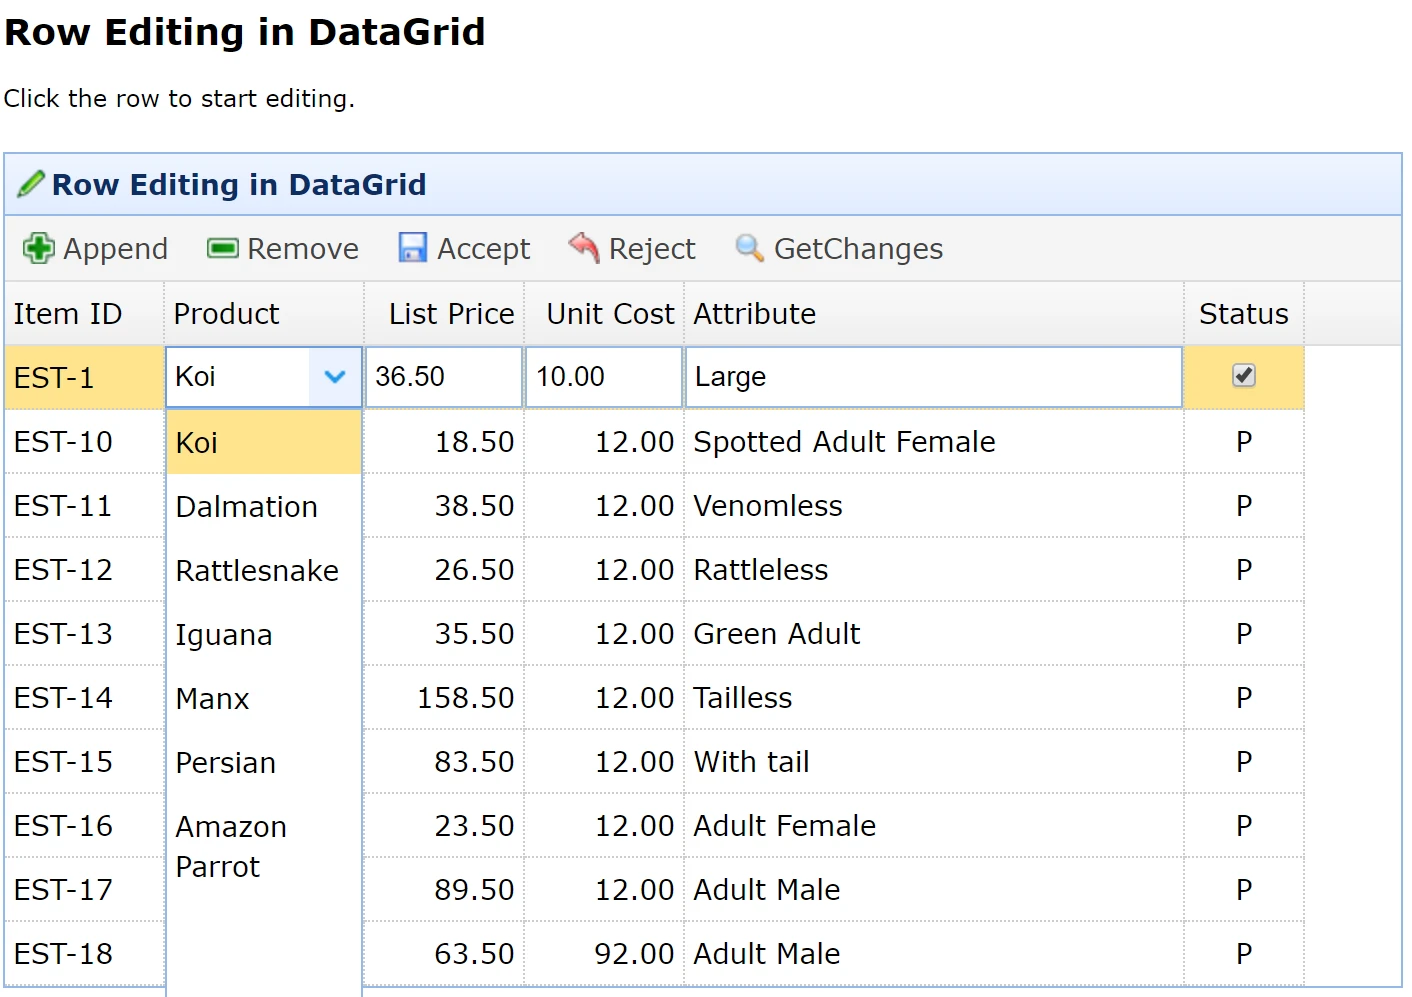Click the Append button label
This screenshot has width=1412, height=997.
coord(115,249)
